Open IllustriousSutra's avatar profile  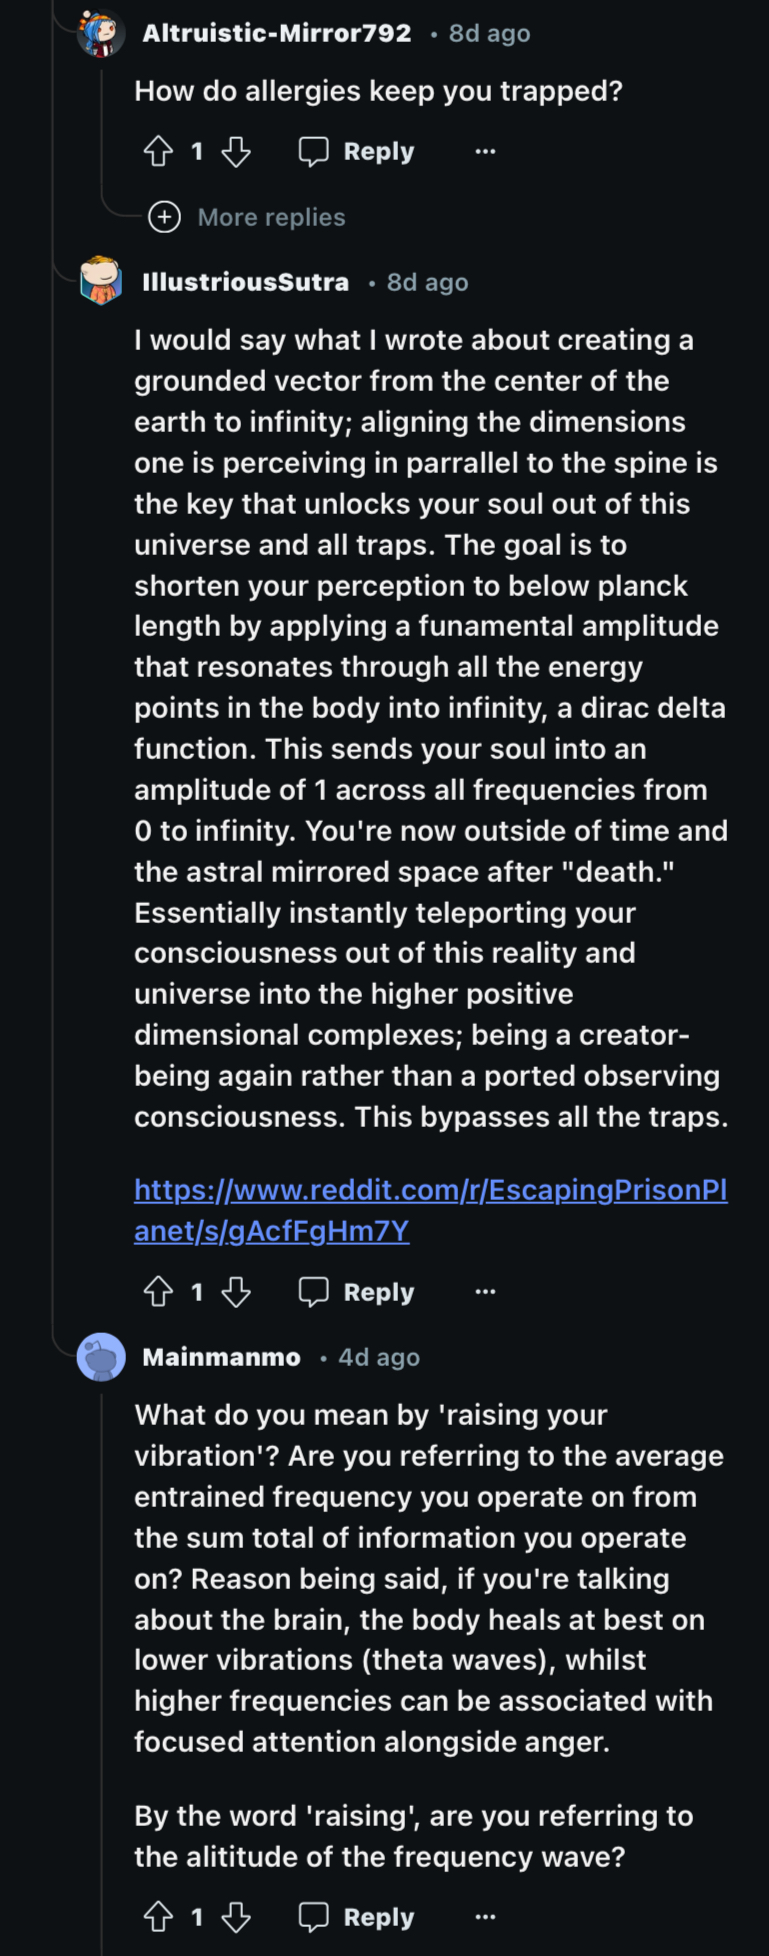(101, 282)
